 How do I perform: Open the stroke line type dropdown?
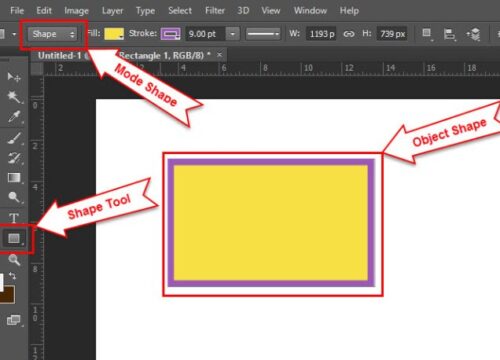263,34
